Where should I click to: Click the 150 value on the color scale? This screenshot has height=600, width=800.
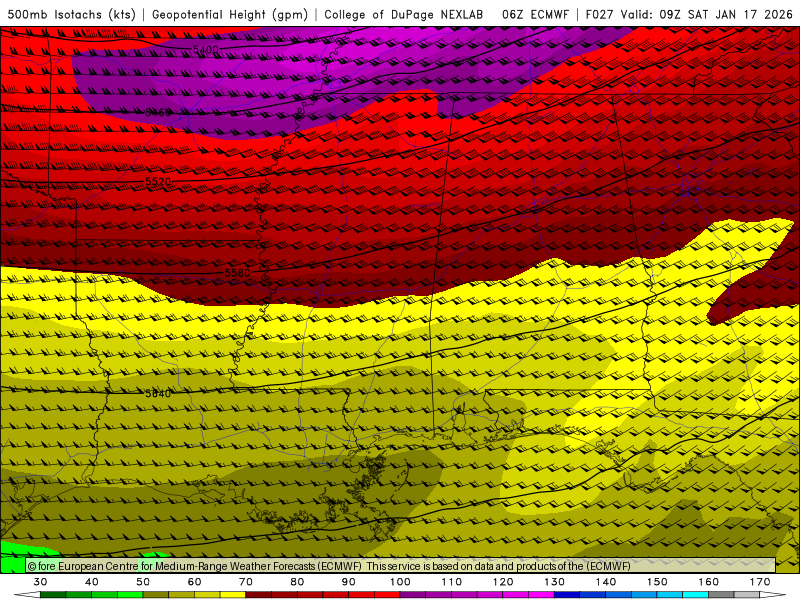point(657,582)
